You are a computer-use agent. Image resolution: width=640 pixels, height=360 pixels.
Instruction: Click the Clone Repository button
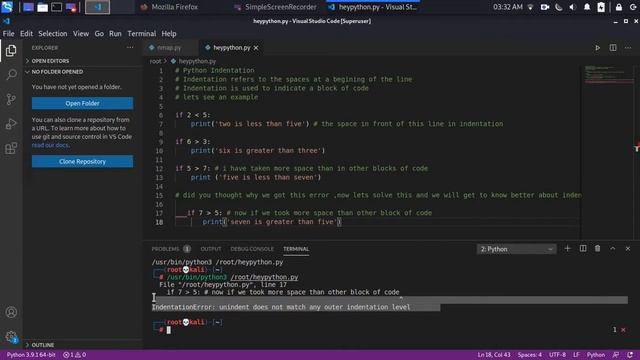(x=82, y=161)
